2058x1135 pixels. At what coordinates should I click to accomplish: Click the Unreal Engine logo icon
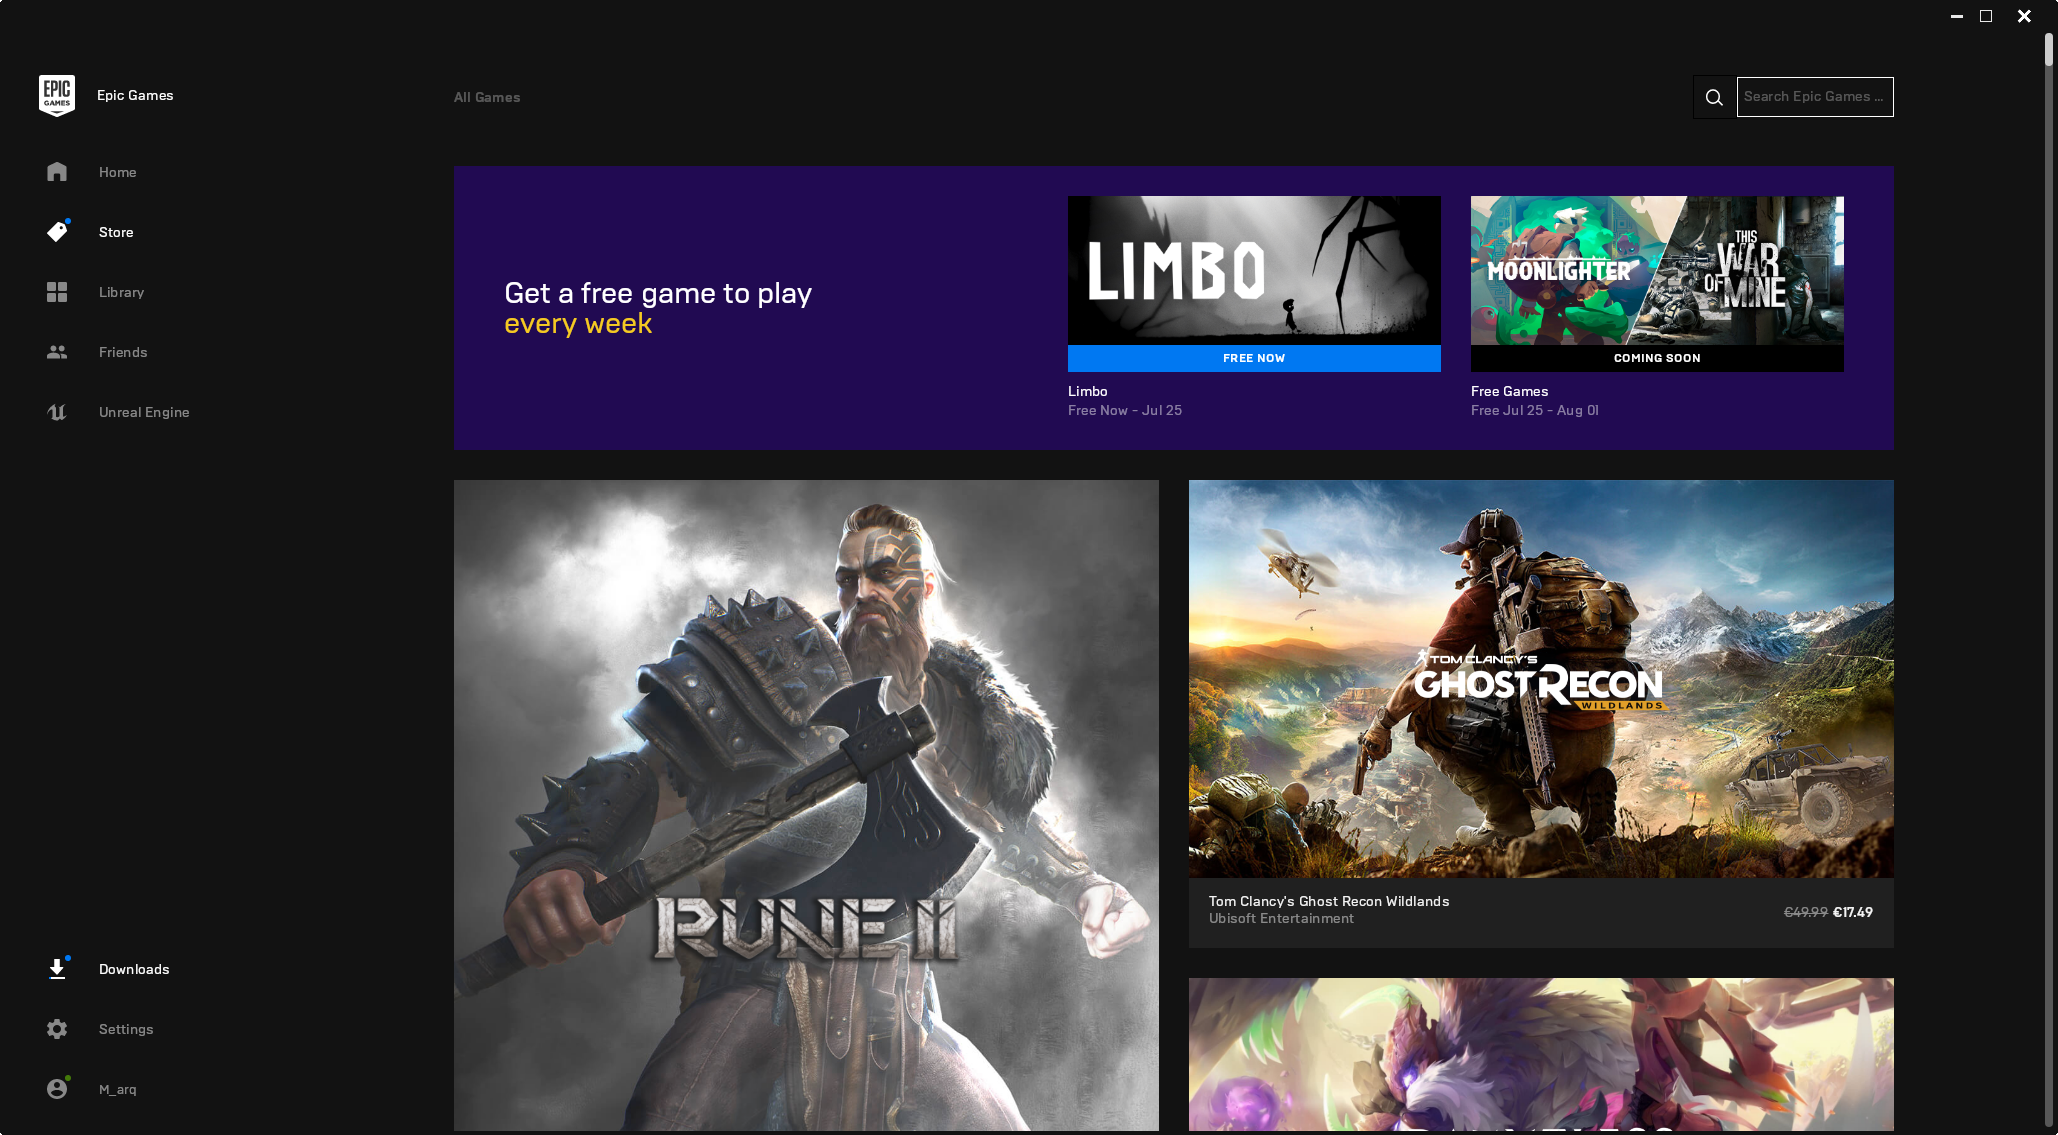(x=57, y=412)
